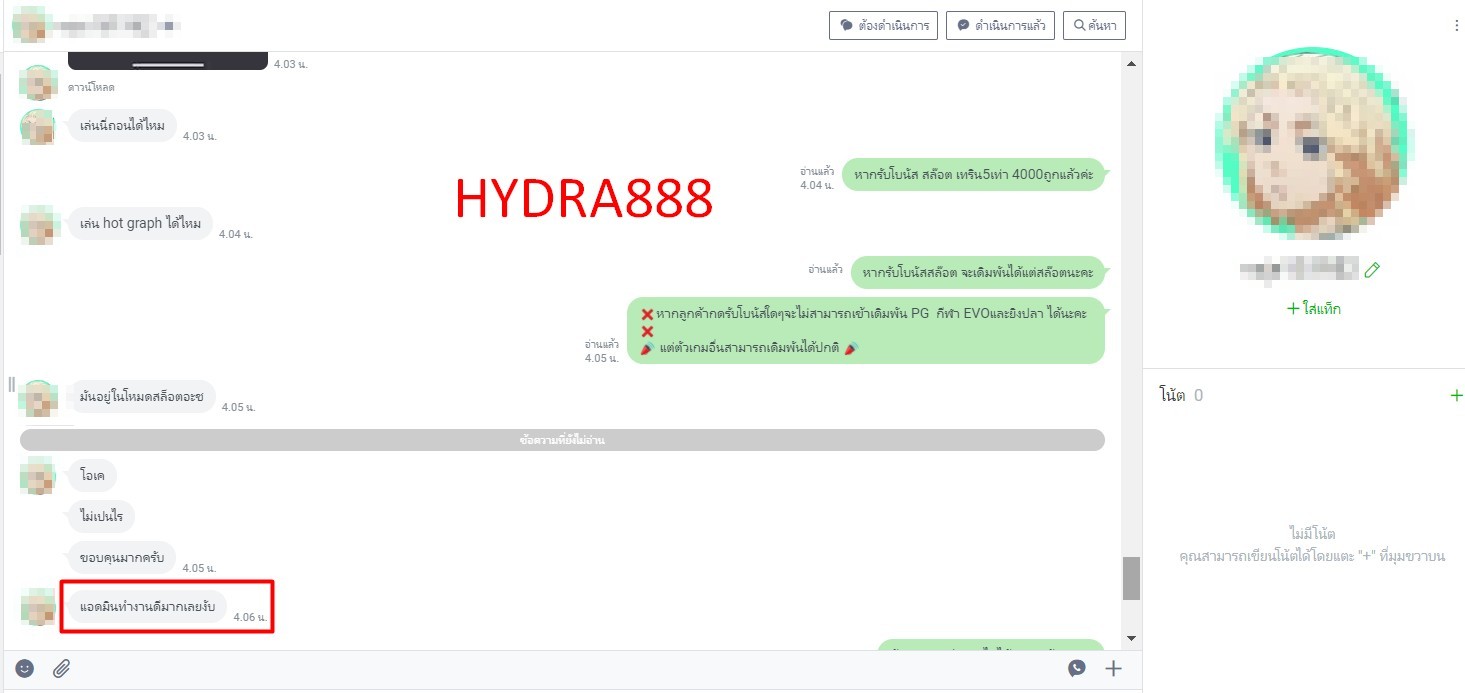Screen dimensions: 1465x693
Task: Mark chat as ต้องดำเนินการ
Action: (x=883, y=25)
